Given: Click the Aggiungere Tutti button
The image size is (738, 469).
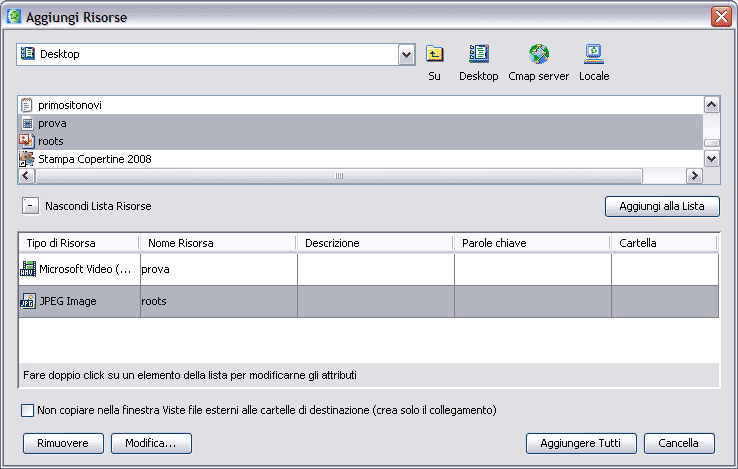Looking at the screenshot, I should [580, 443].
